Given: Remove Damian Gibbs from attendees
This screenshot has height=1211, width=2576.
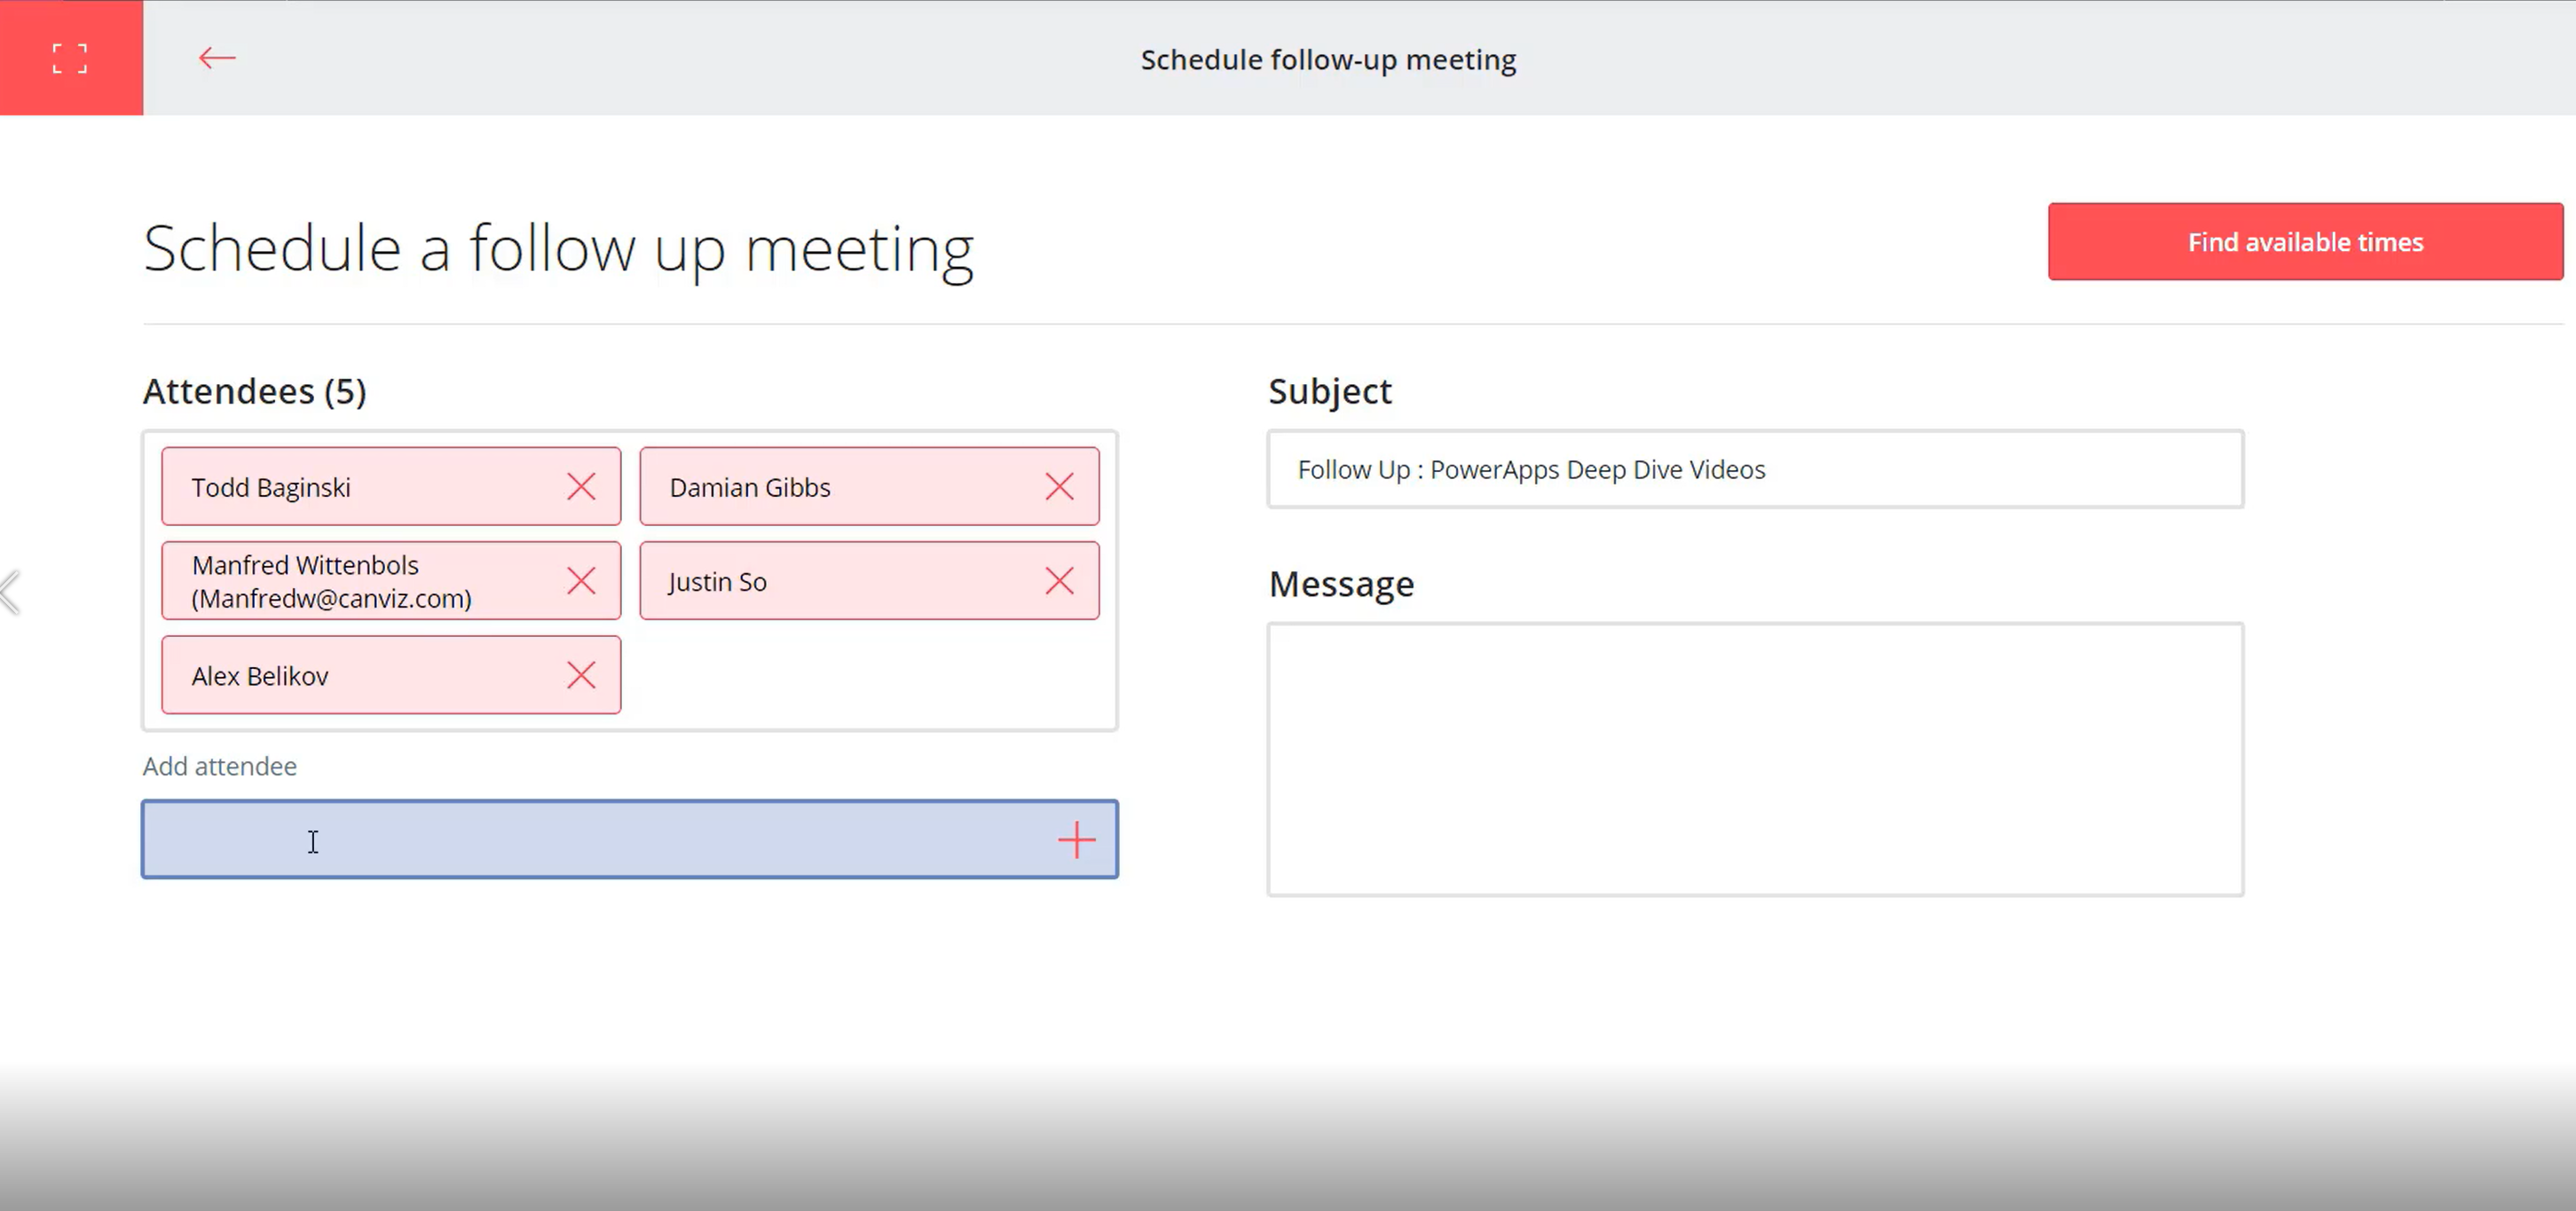Looking at the screenshot, I should coord(1059,487).
